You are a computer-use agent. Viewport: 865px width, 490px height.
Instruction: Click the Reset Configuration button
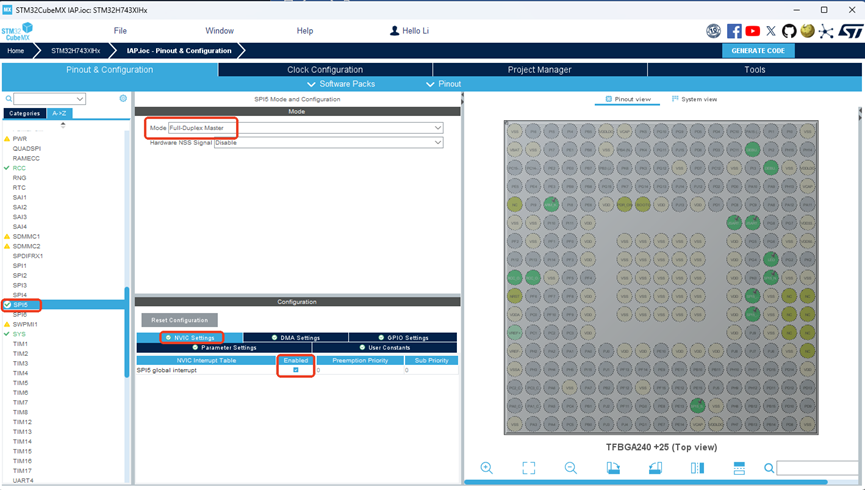[180, 320]
